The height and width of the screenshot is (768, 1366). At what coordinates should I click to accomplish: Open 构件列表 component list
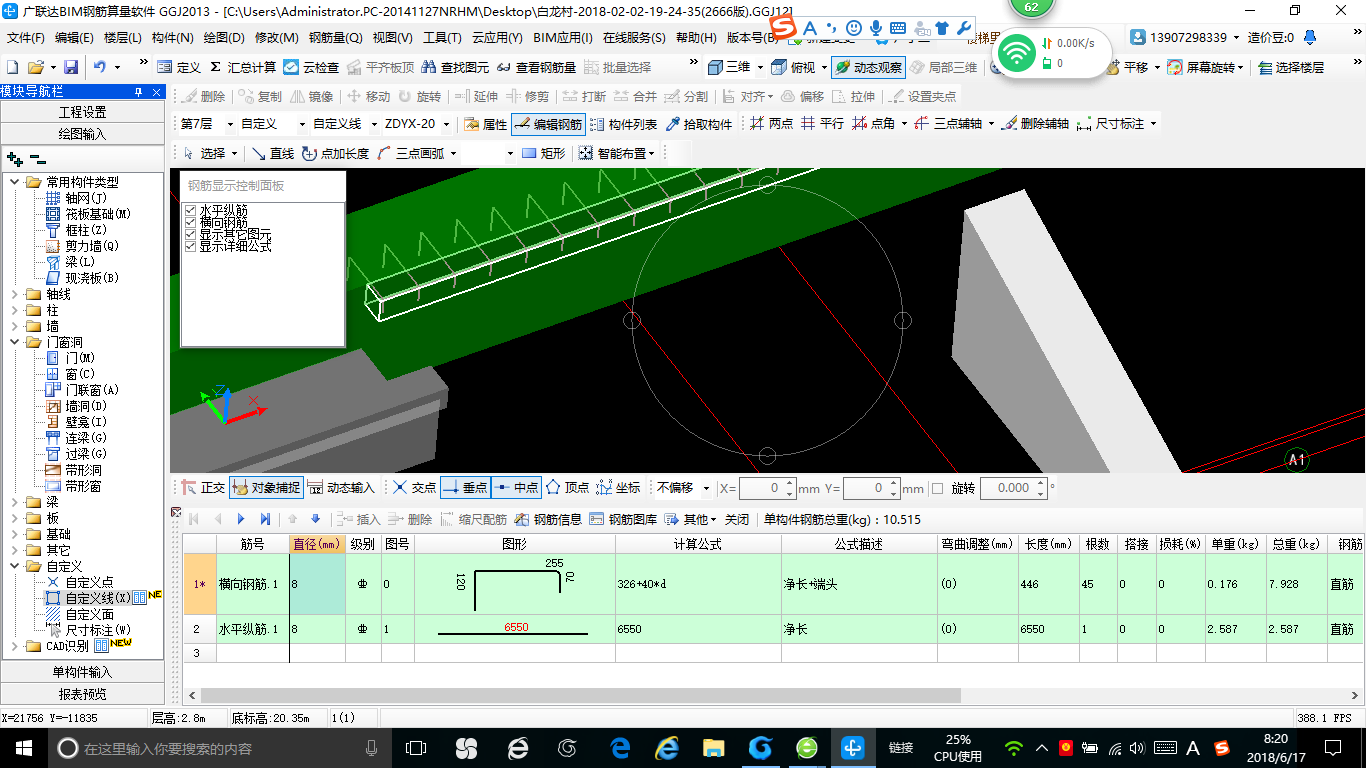623,124
